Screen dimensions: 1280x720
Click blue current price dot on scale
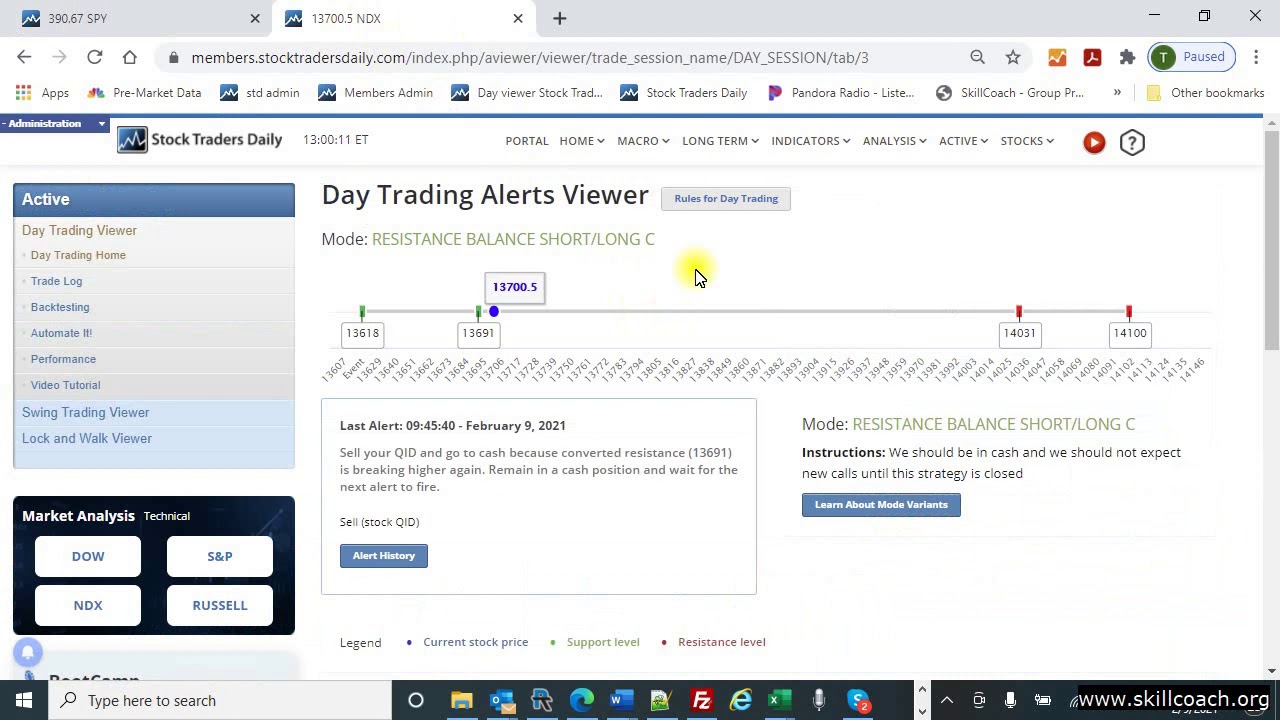click(494, 312)
